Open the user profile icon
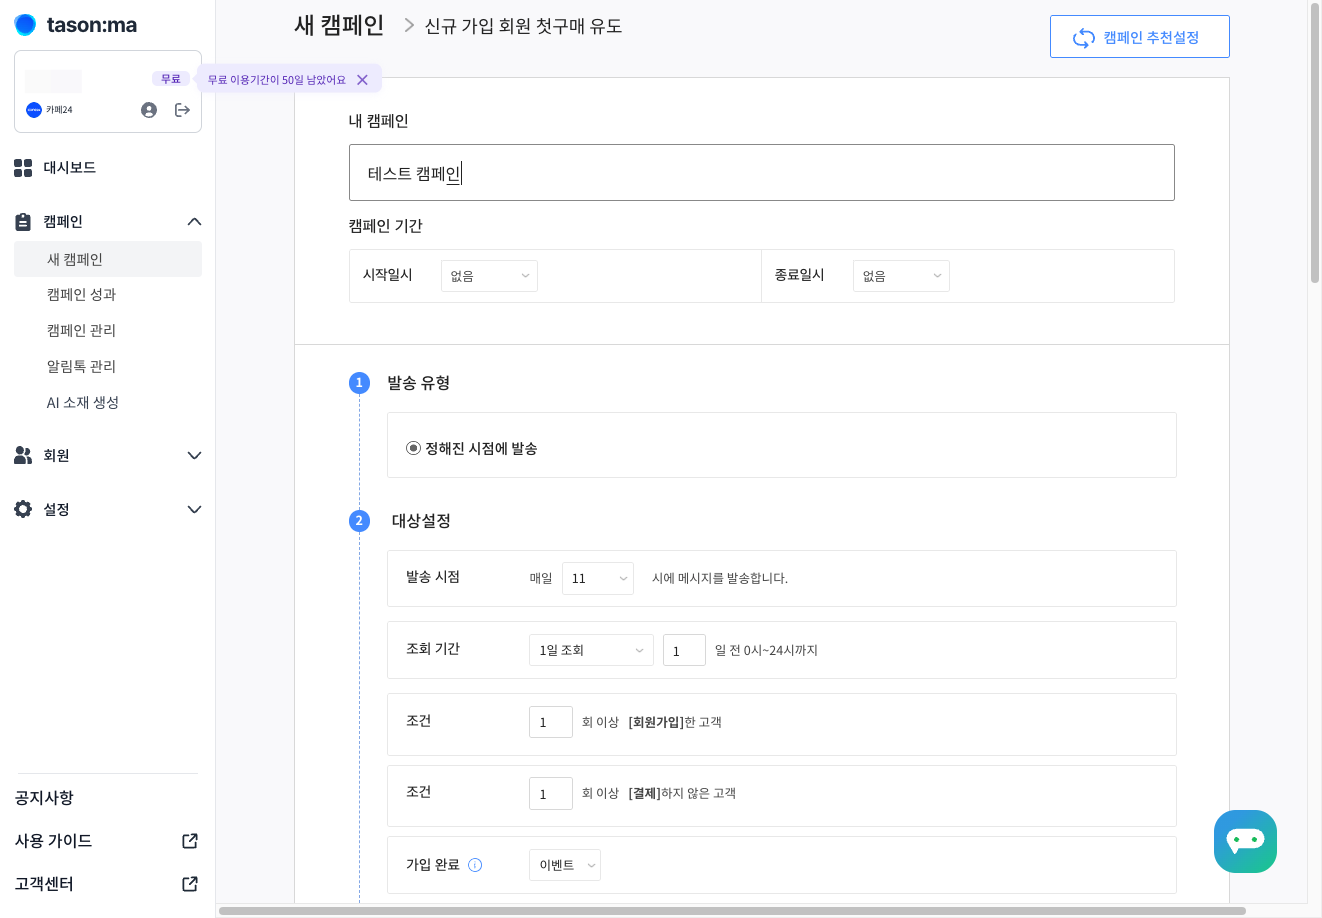The height and width of the screenshot is (918, 1322). click(149, 110)
